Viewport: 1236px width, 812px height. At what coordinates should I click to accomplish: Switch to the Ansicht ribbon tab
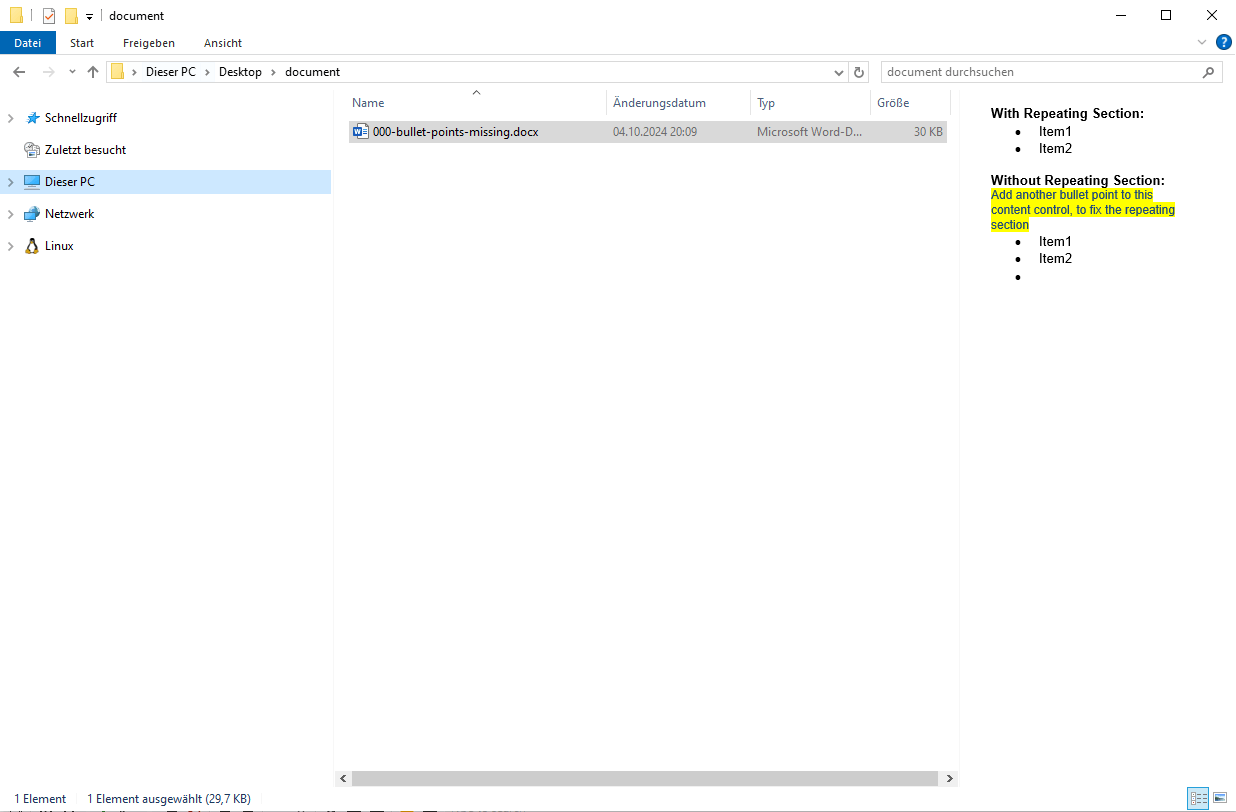(x=223, y=43)
